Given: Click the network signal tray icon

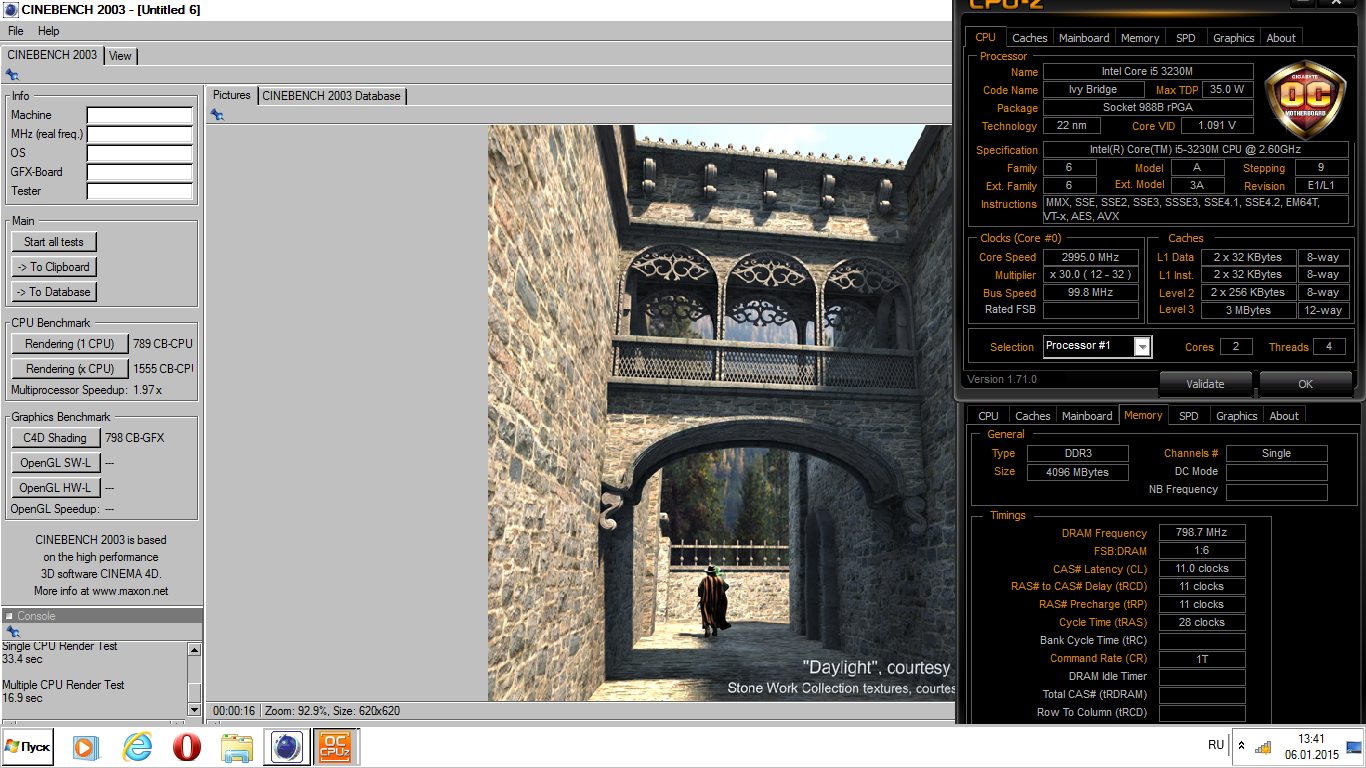Looking at the screenshot, I should [1263, 747].
